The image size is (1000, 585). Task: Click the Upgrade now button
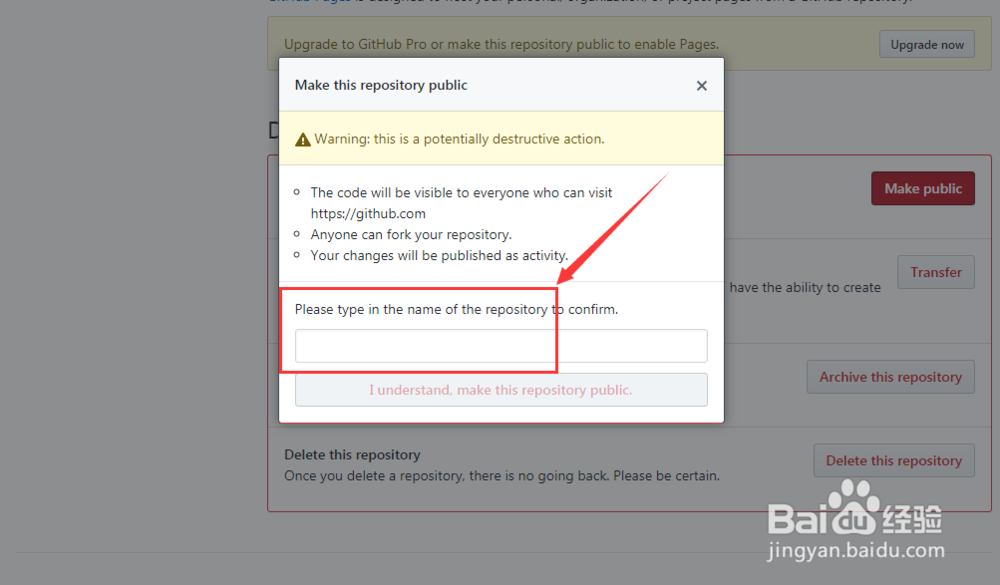[927, 45]
